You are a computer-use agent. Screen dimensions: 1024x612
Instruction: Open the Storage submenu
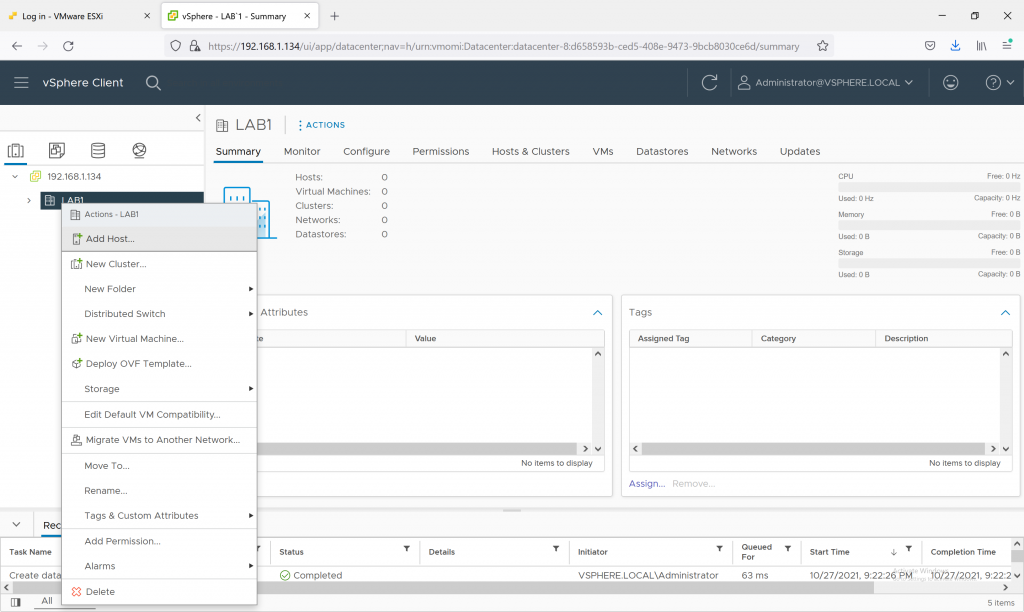pyautogui.click(x=159, y=389)
